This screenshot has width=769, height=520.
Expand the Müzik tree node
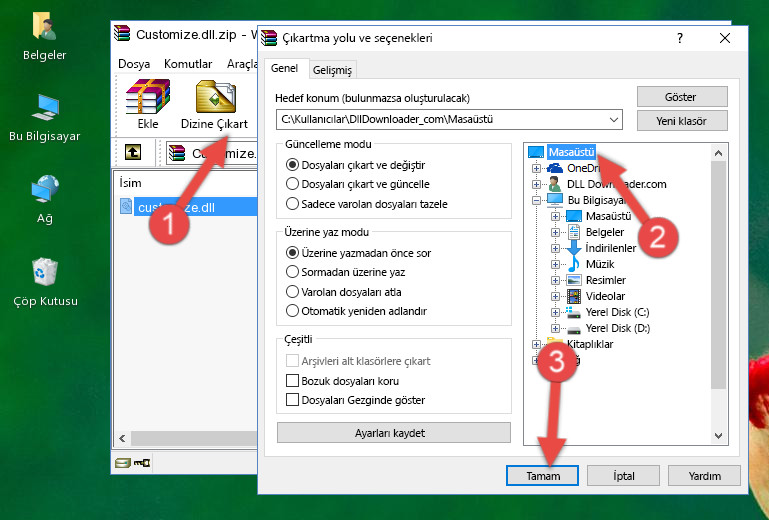(555, 264)
